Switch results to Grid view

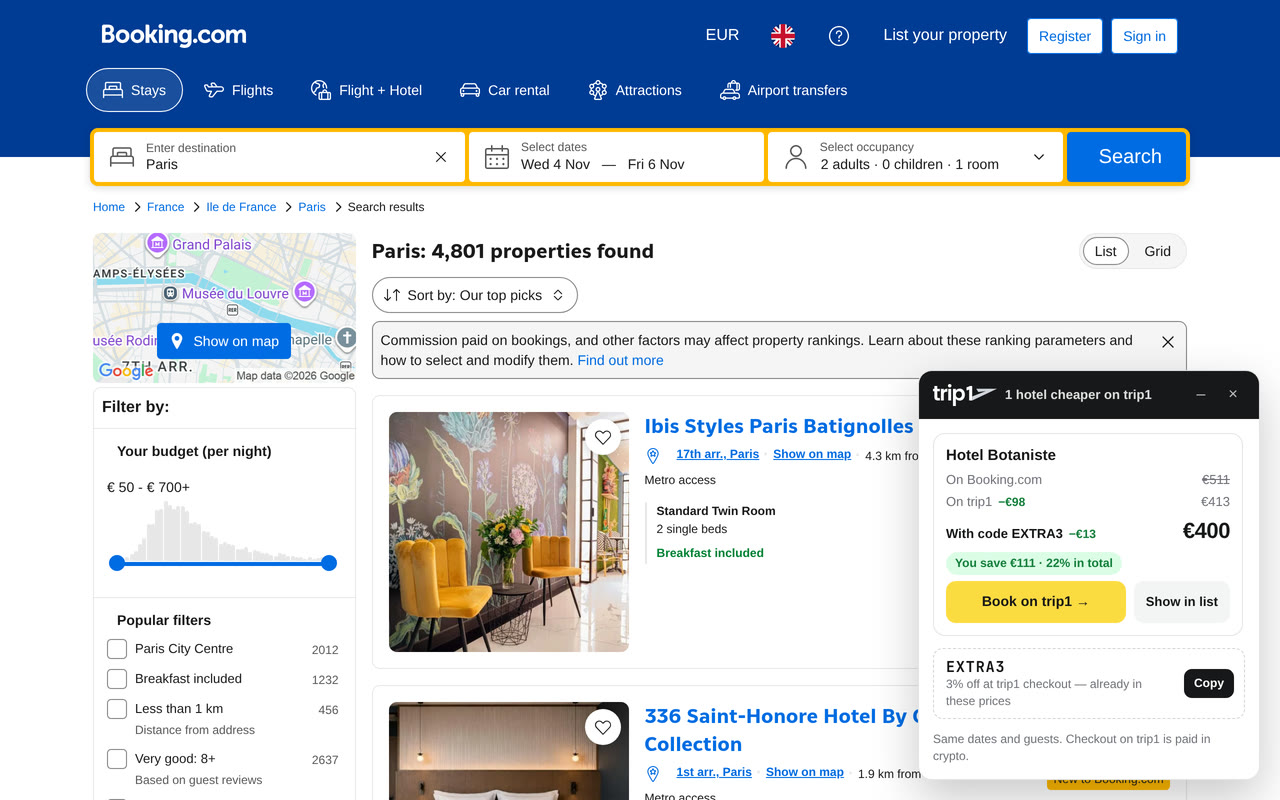click(1157, 251)
